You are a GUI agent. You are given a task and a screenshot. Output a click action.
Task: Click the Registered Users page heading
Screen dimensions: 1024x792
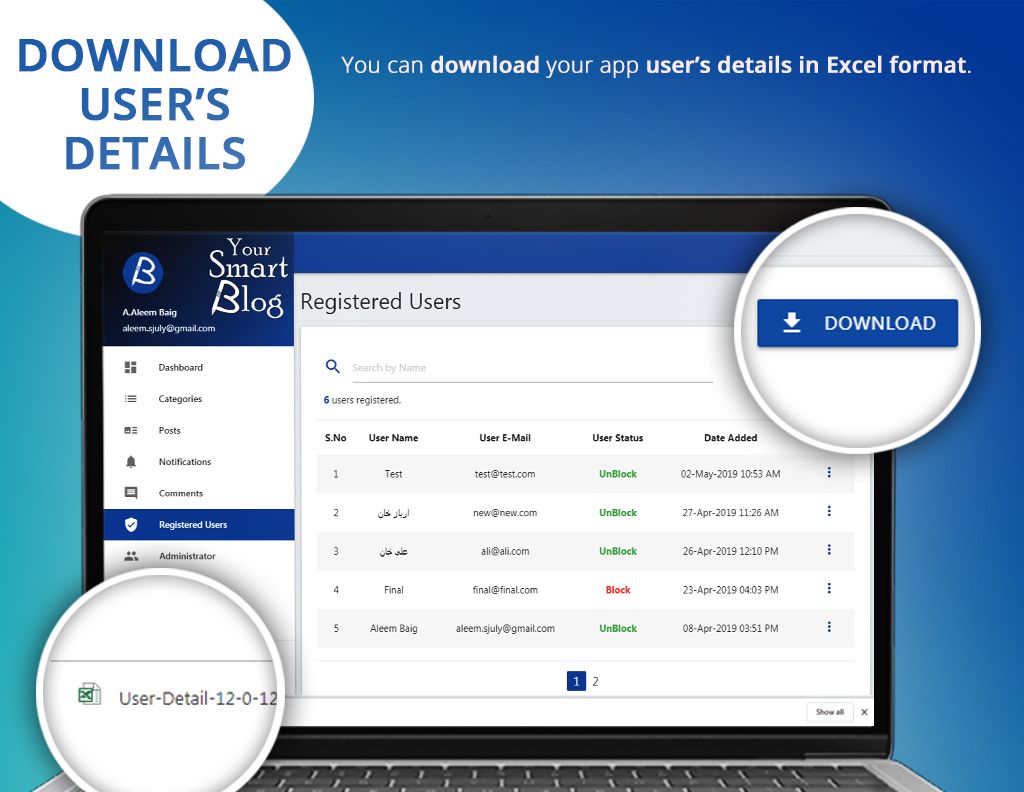point(381,302)
